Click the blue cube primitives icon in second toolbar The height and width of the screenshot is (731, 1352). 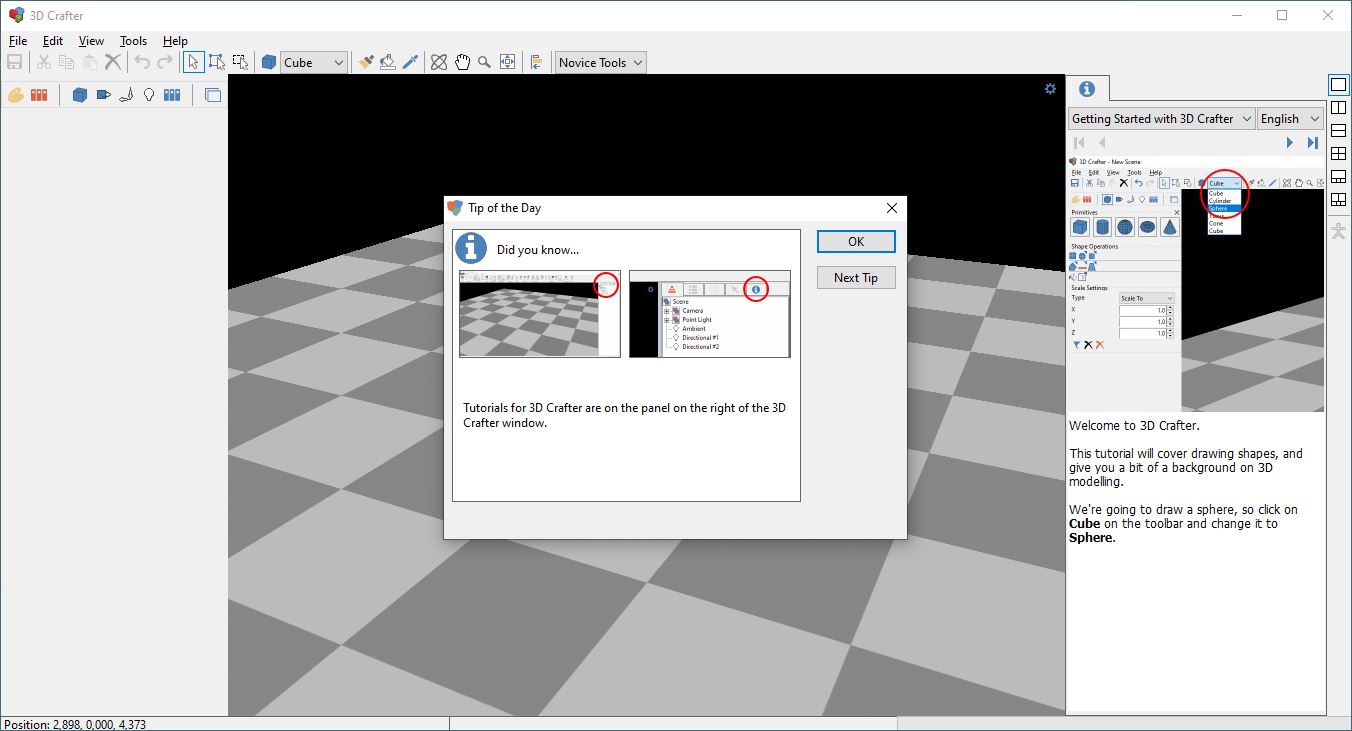point(80,95)
